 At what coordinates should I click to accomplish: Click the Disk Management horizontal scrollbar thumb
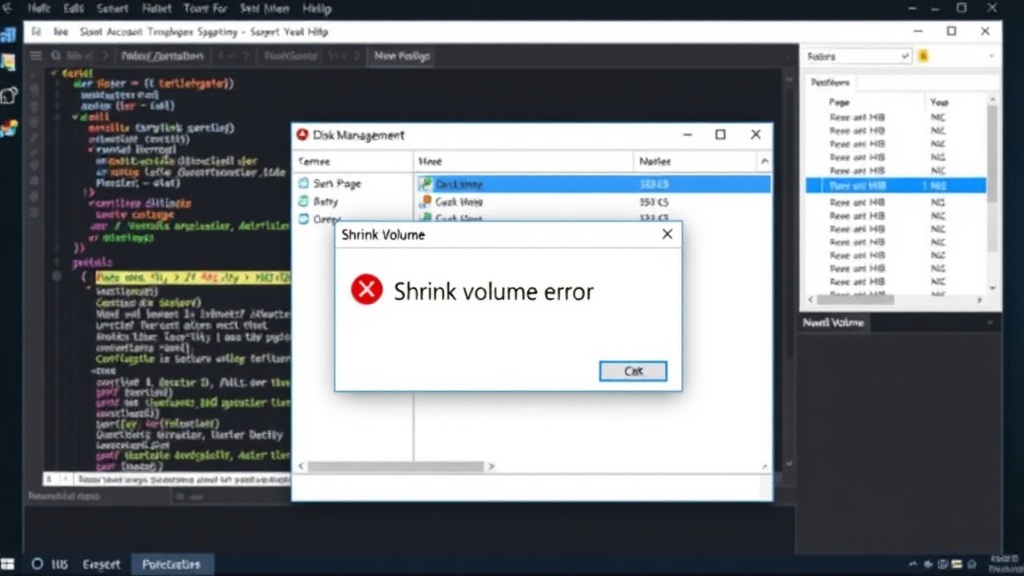(395, 466)
